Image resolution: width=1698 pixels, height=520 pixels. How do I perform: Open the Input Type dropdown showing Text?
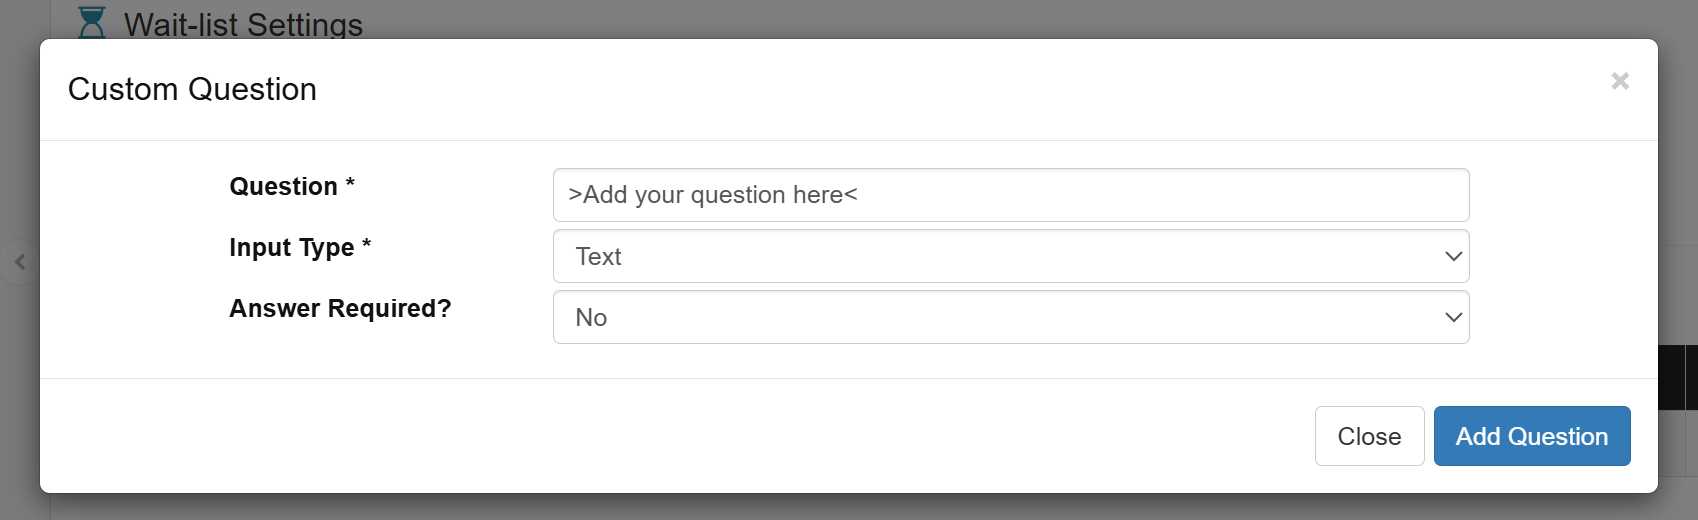(x=1011, y=256)
